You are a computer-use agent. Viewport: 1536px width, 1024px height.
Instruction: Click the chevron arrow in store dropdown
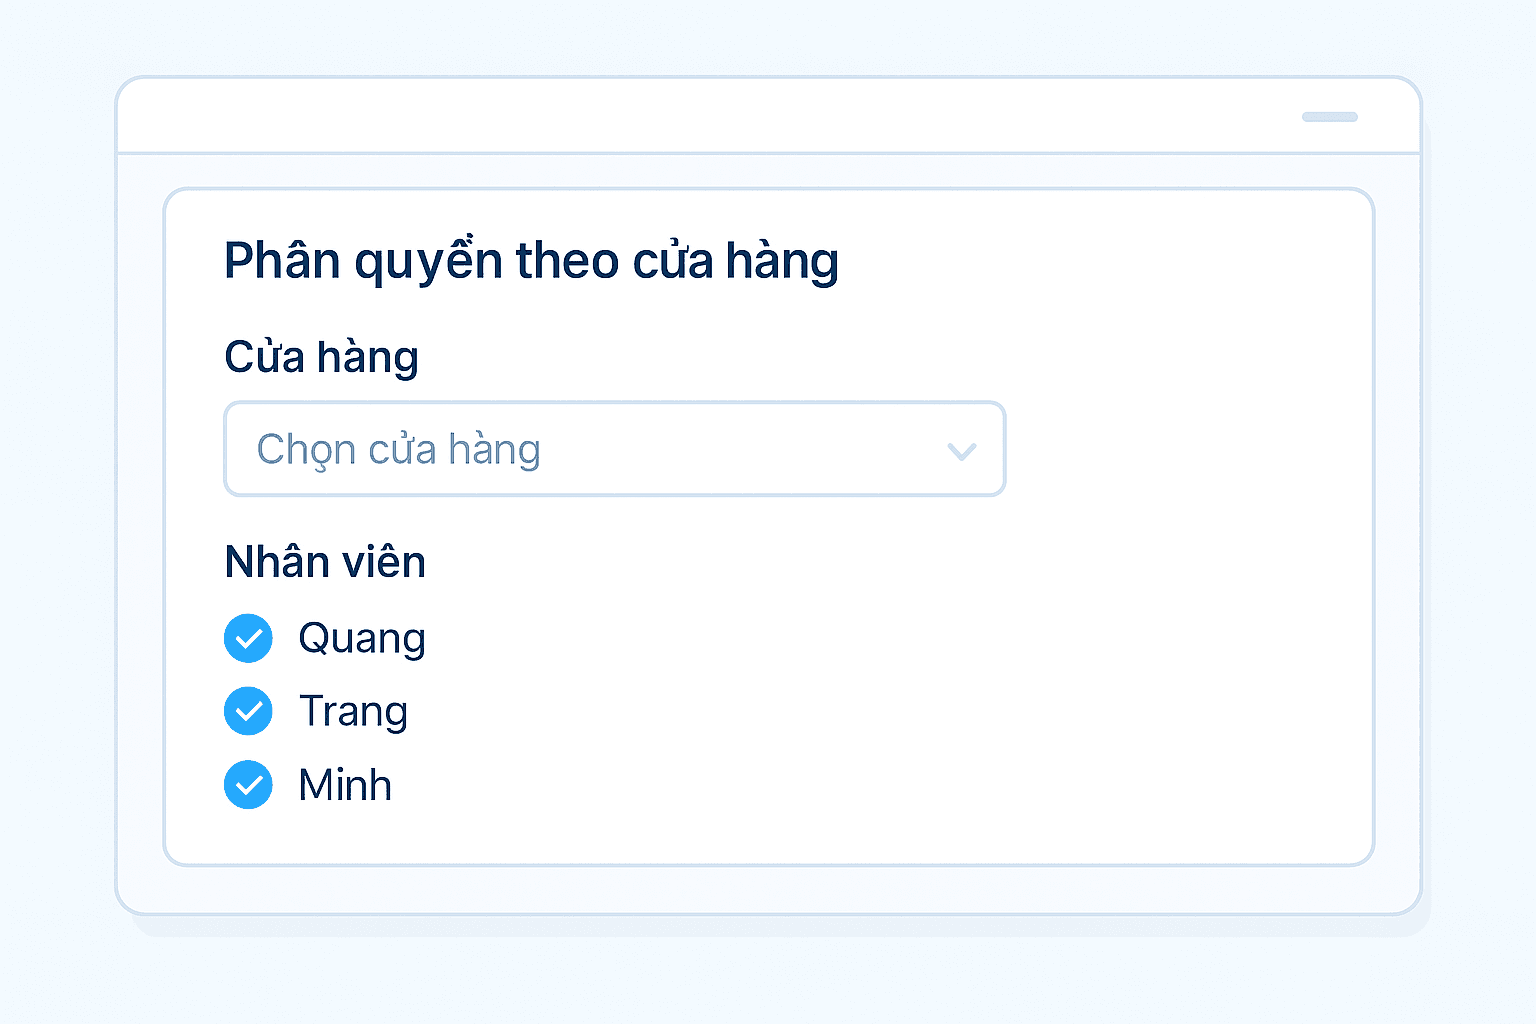click(x=961, y=451)
